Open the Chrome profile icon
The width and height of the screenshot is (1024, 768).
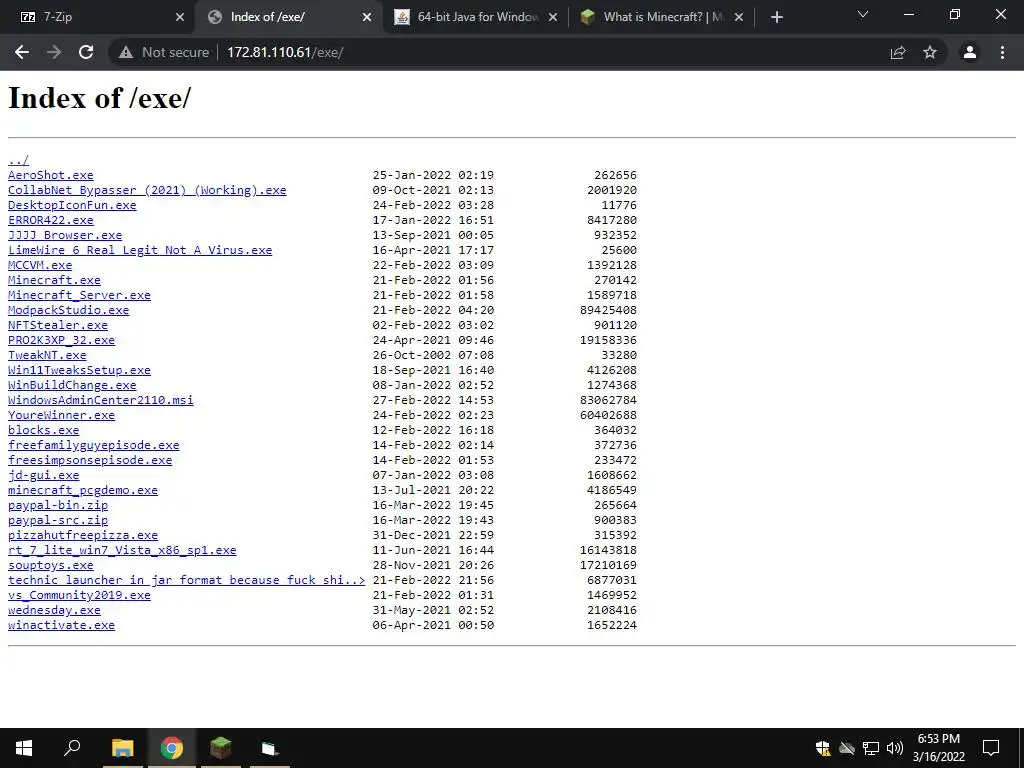970,52
